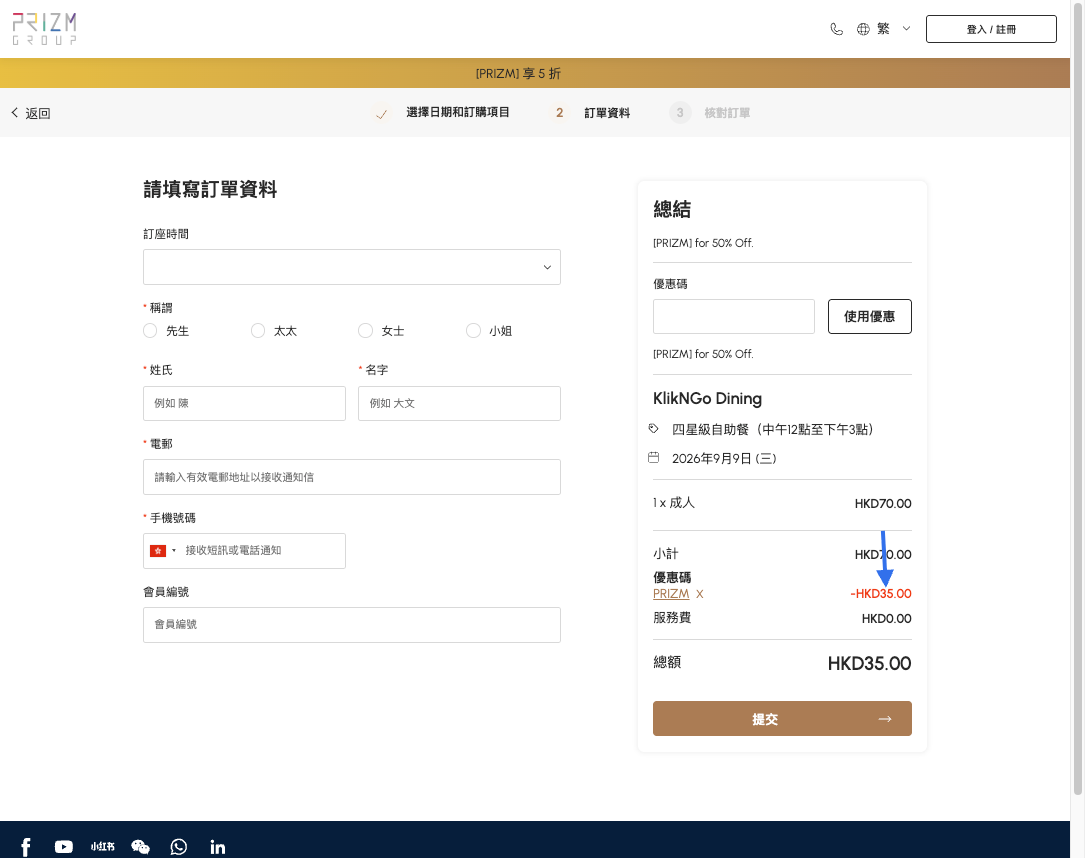Open the WeChat footer icon
This screenshot has height=858, width=1085.
(140, 847)
